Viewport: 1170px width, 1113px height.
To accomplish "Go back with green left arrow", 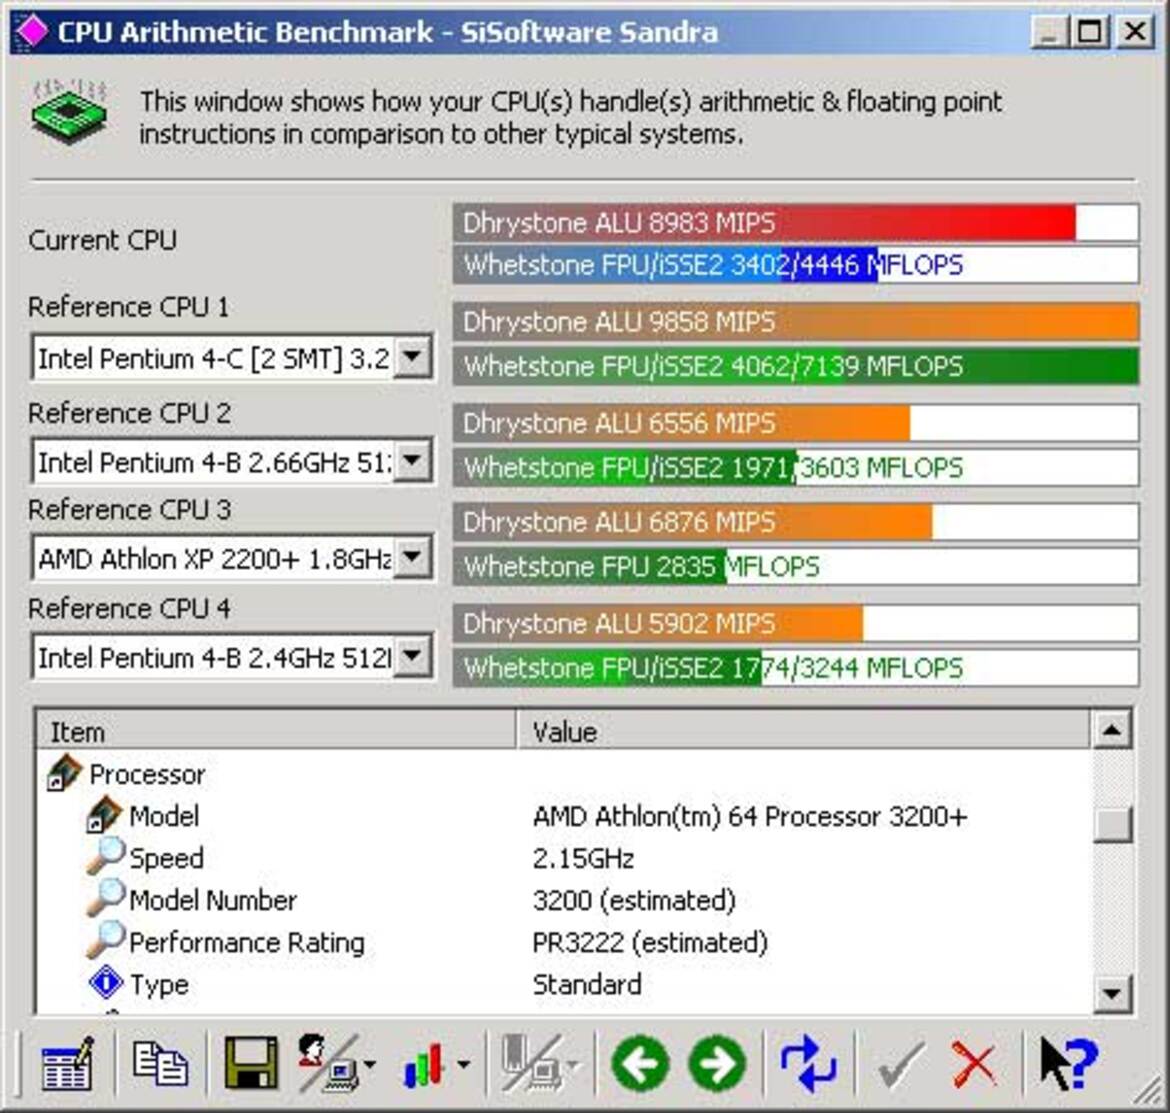I will coord(640,1063).
